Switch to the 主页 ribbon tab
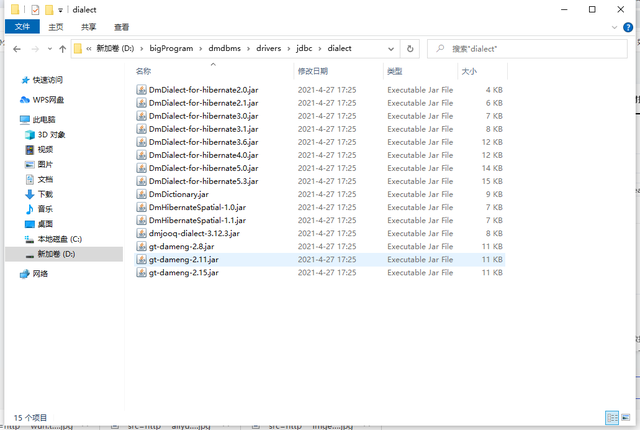 pos(56,27)
